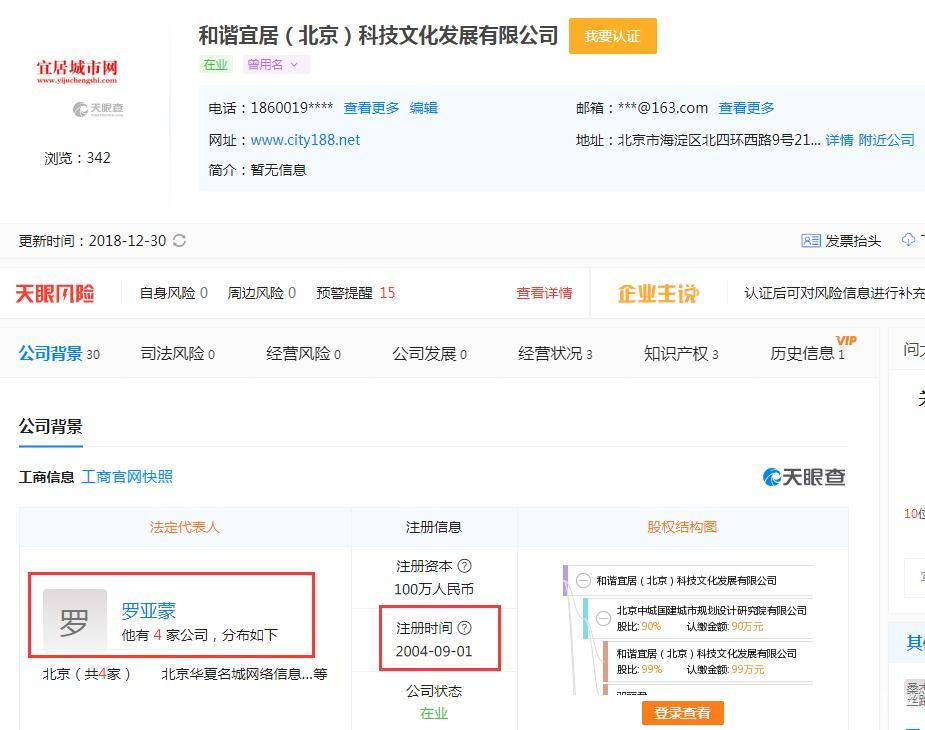Click 100万人民币 registered capital value
Image resolution: width=925 pixels, height=730 pixels.
point(434,589)
